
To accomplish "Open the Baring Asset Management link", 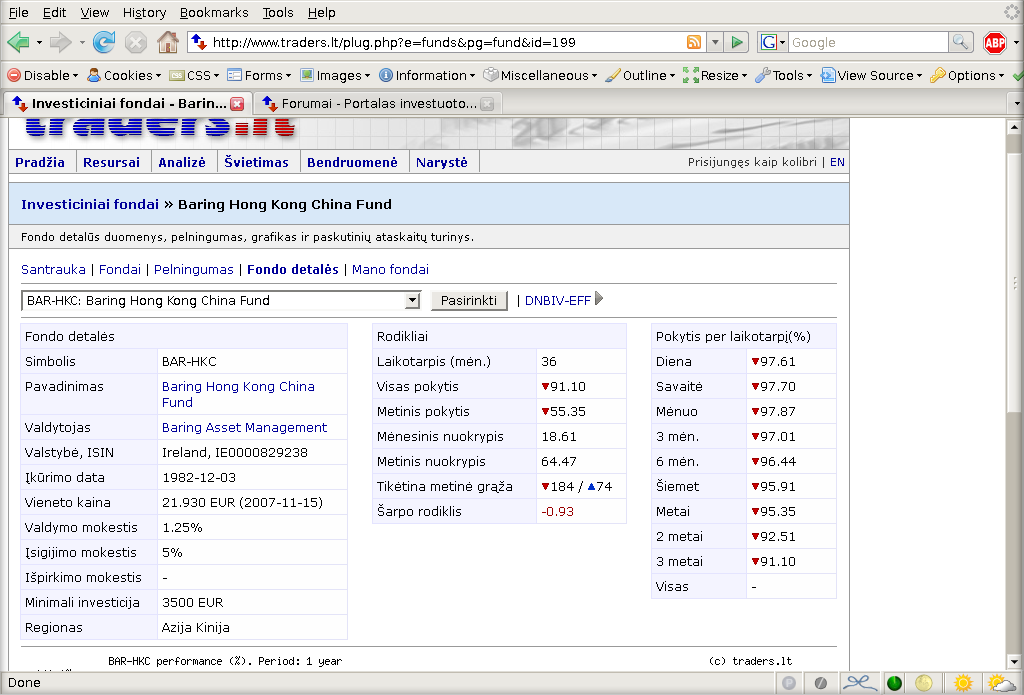I will [x=244, y=428].
